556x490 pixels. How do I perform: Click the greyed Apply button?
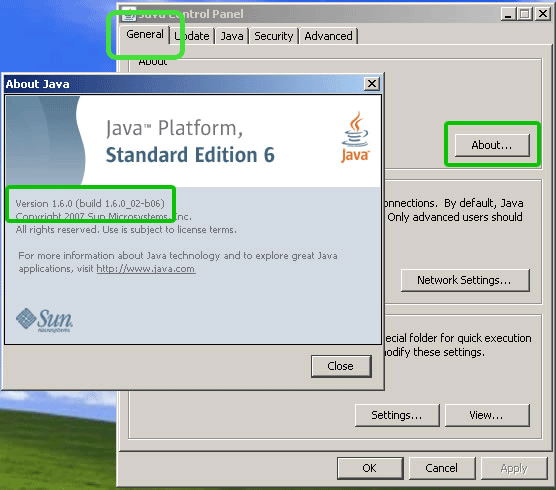click(x=514, y=468)
